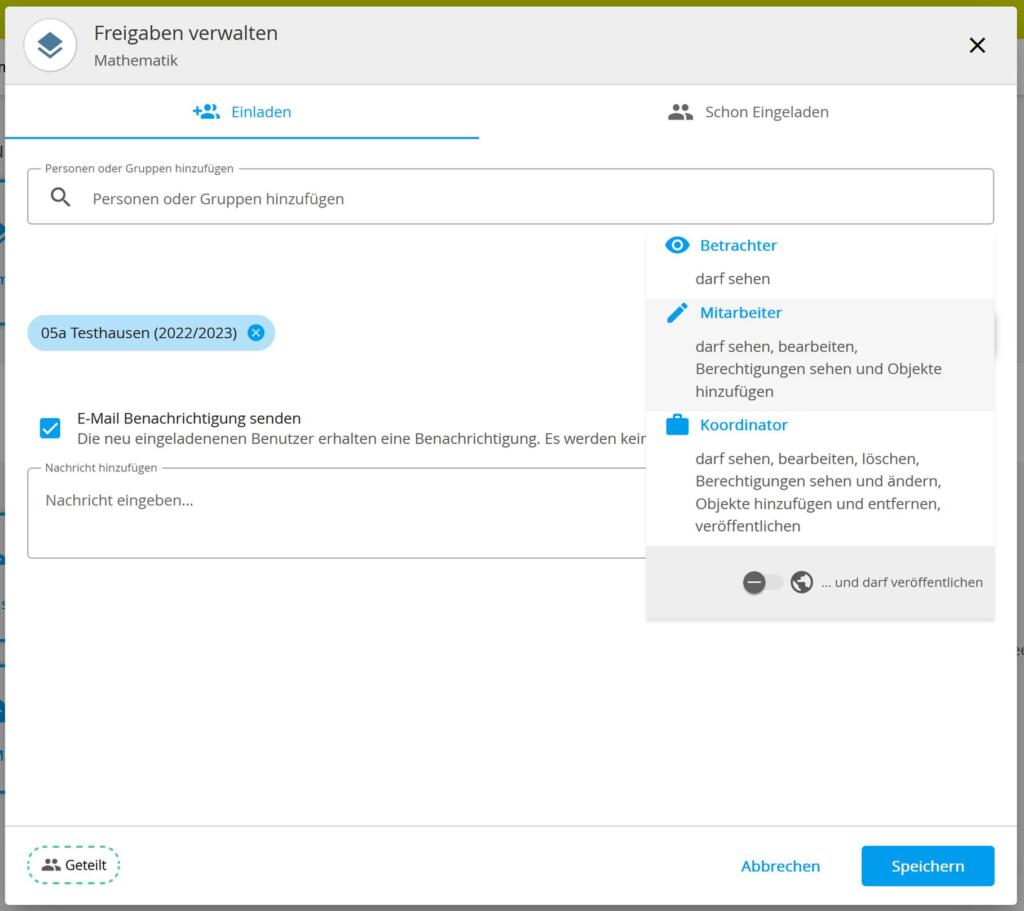Choose Mitarbeiter role from the list
Screen dimensions: 1024x911
[820, 355]
